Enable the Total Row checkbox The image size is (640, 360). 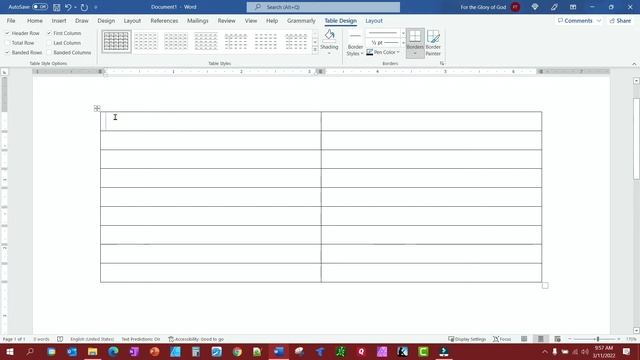(7, 43)
